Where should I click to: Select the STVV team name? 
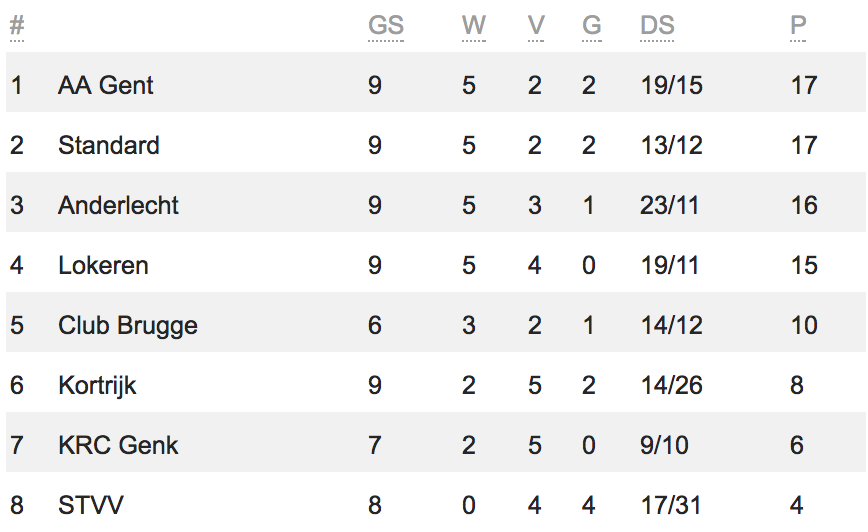[91, 505]
